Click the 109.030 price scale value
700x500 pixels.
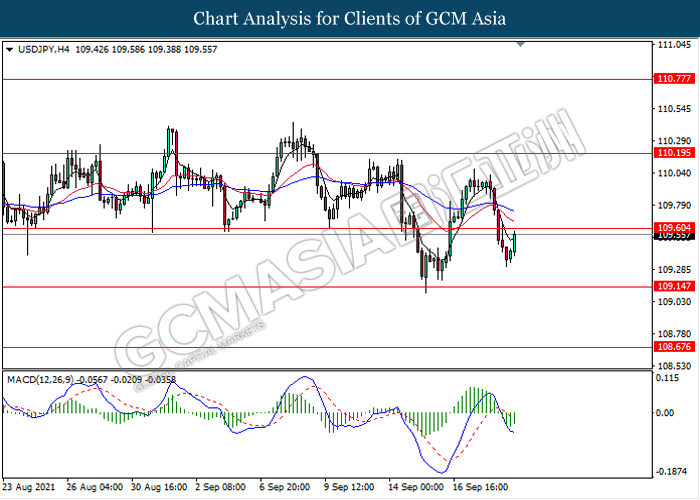point(674,302)
